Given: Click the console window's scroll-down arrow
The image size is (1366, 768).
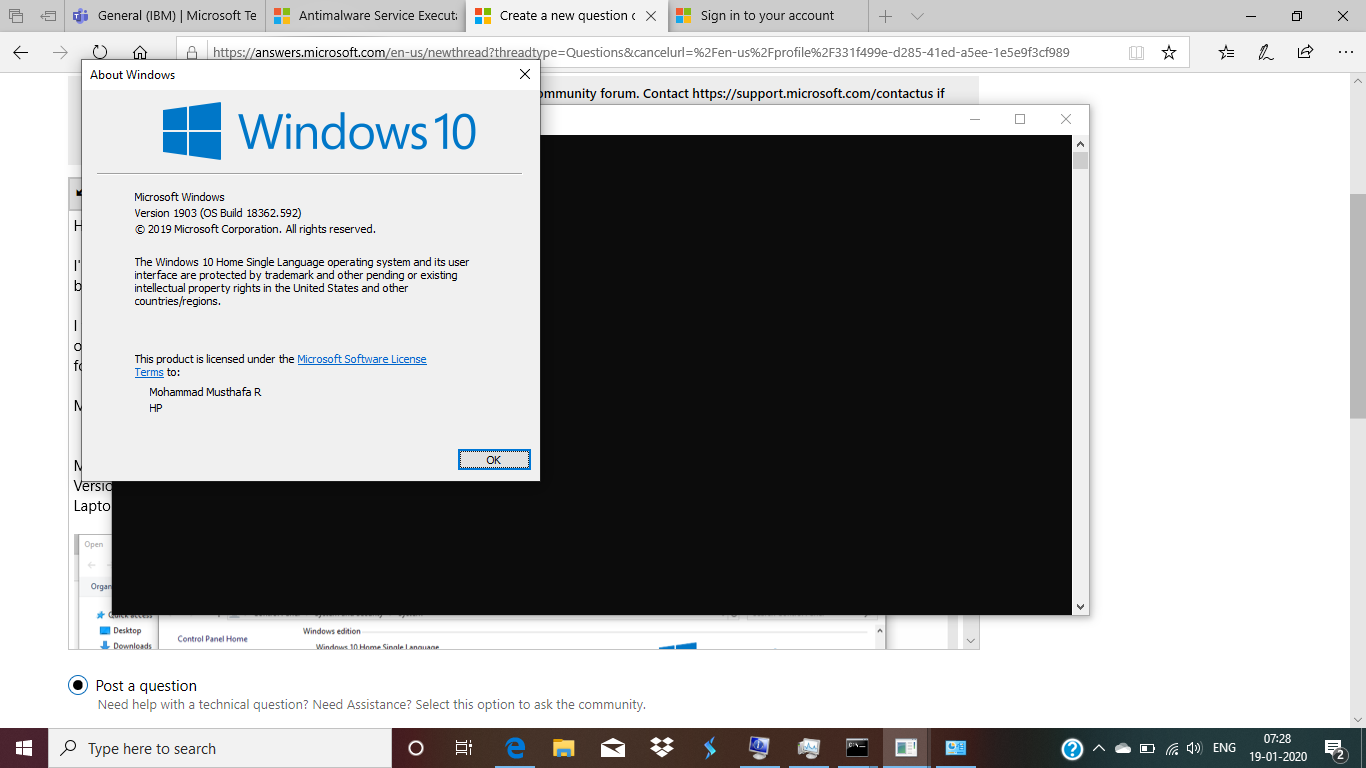Looking at the screenshot, I should tap(1080, 607).
